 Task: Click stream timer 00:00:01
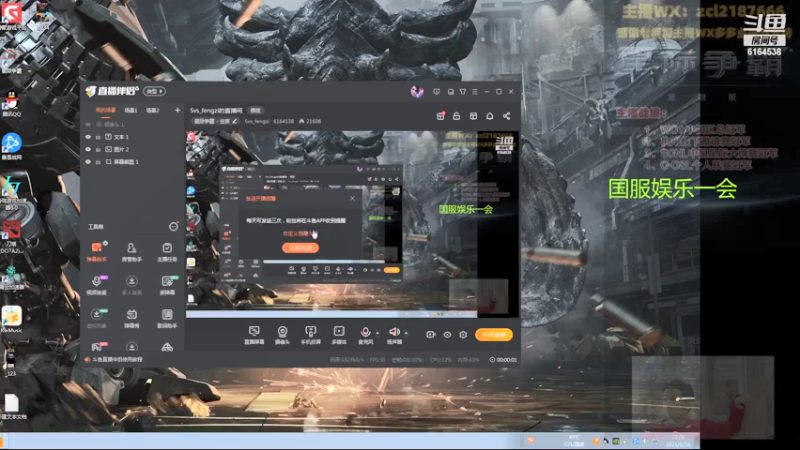click(x=503, y=360)
